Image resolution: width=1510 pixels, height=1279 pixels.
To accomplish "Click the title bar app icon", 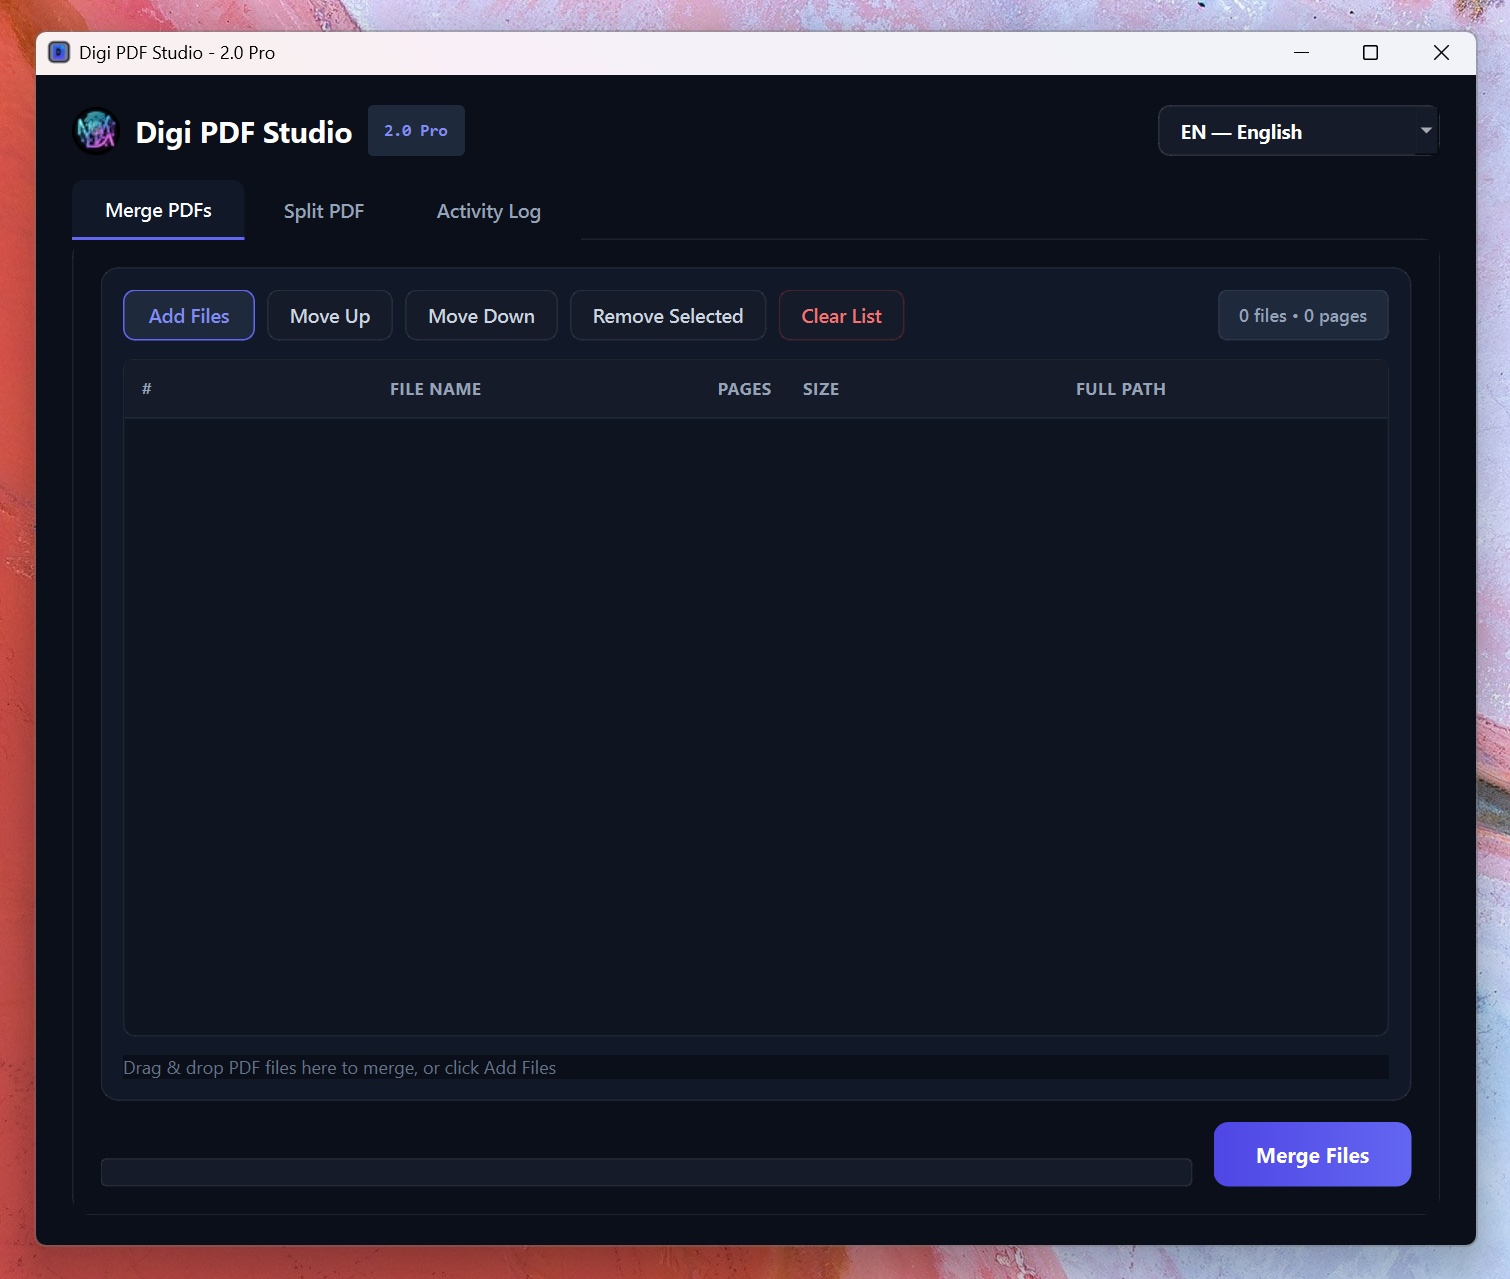I will 59,52.
